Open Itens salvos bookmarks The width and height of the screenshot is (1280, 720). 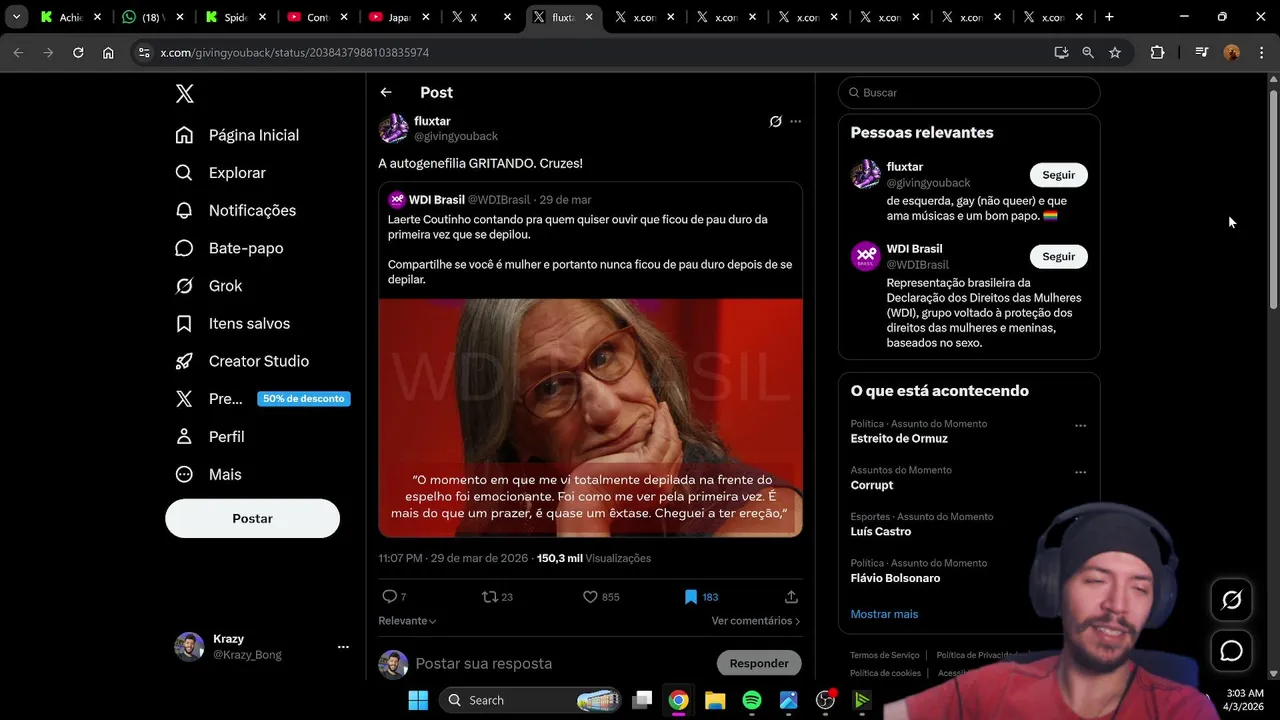232,323
